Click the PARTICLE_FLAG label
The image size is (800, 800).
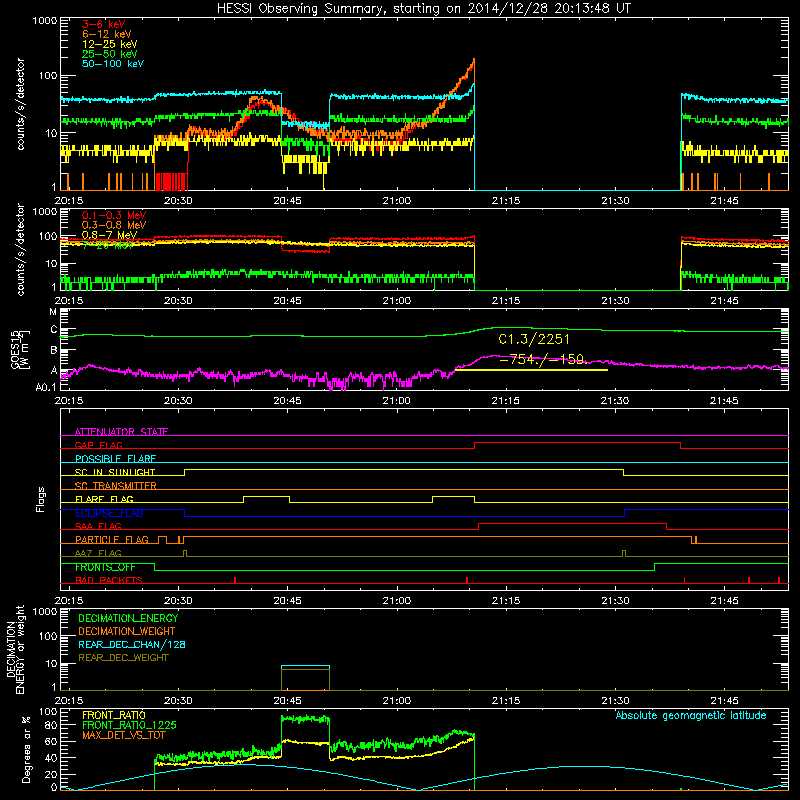tap(112, 539)
